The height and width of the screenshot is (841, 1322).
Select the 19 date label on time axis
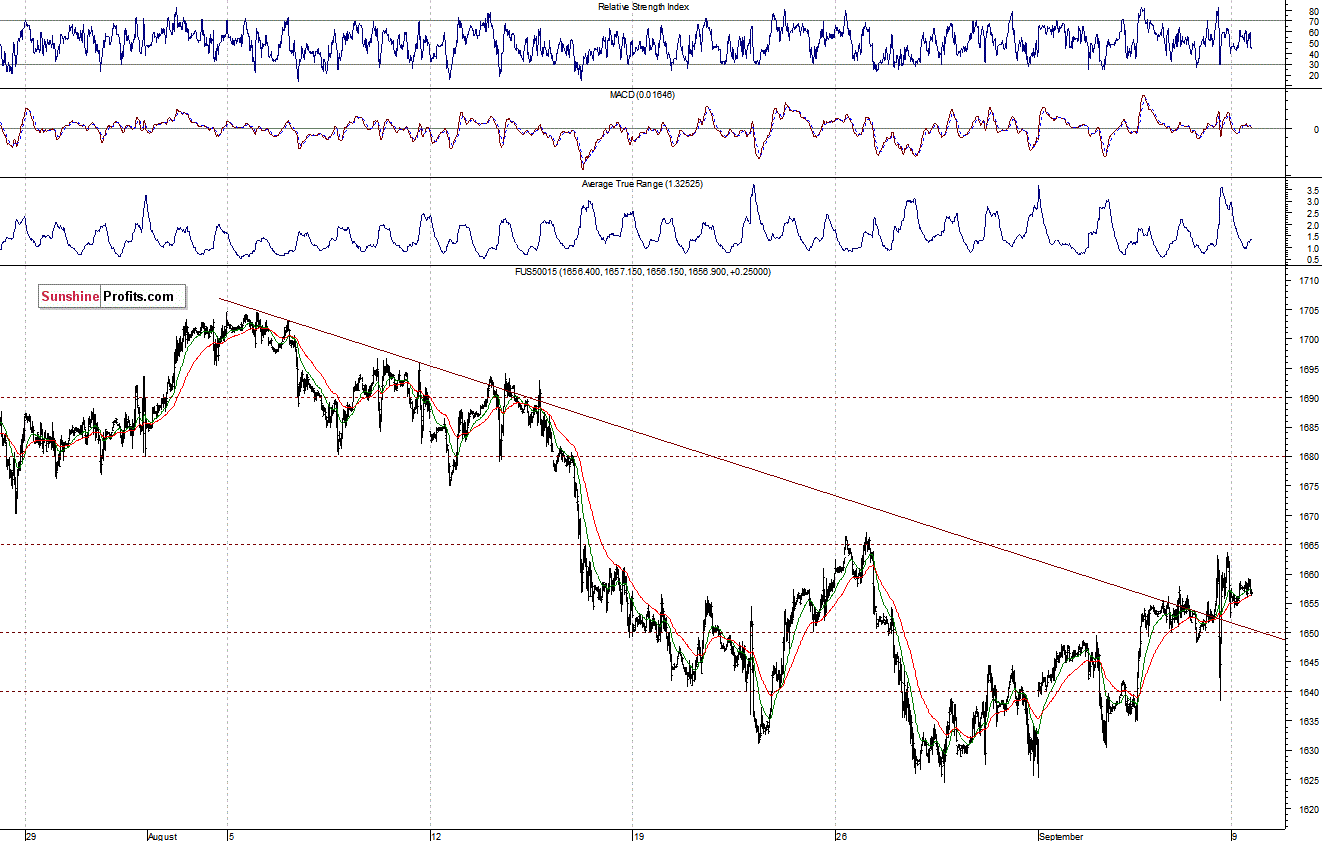(639, 835)
